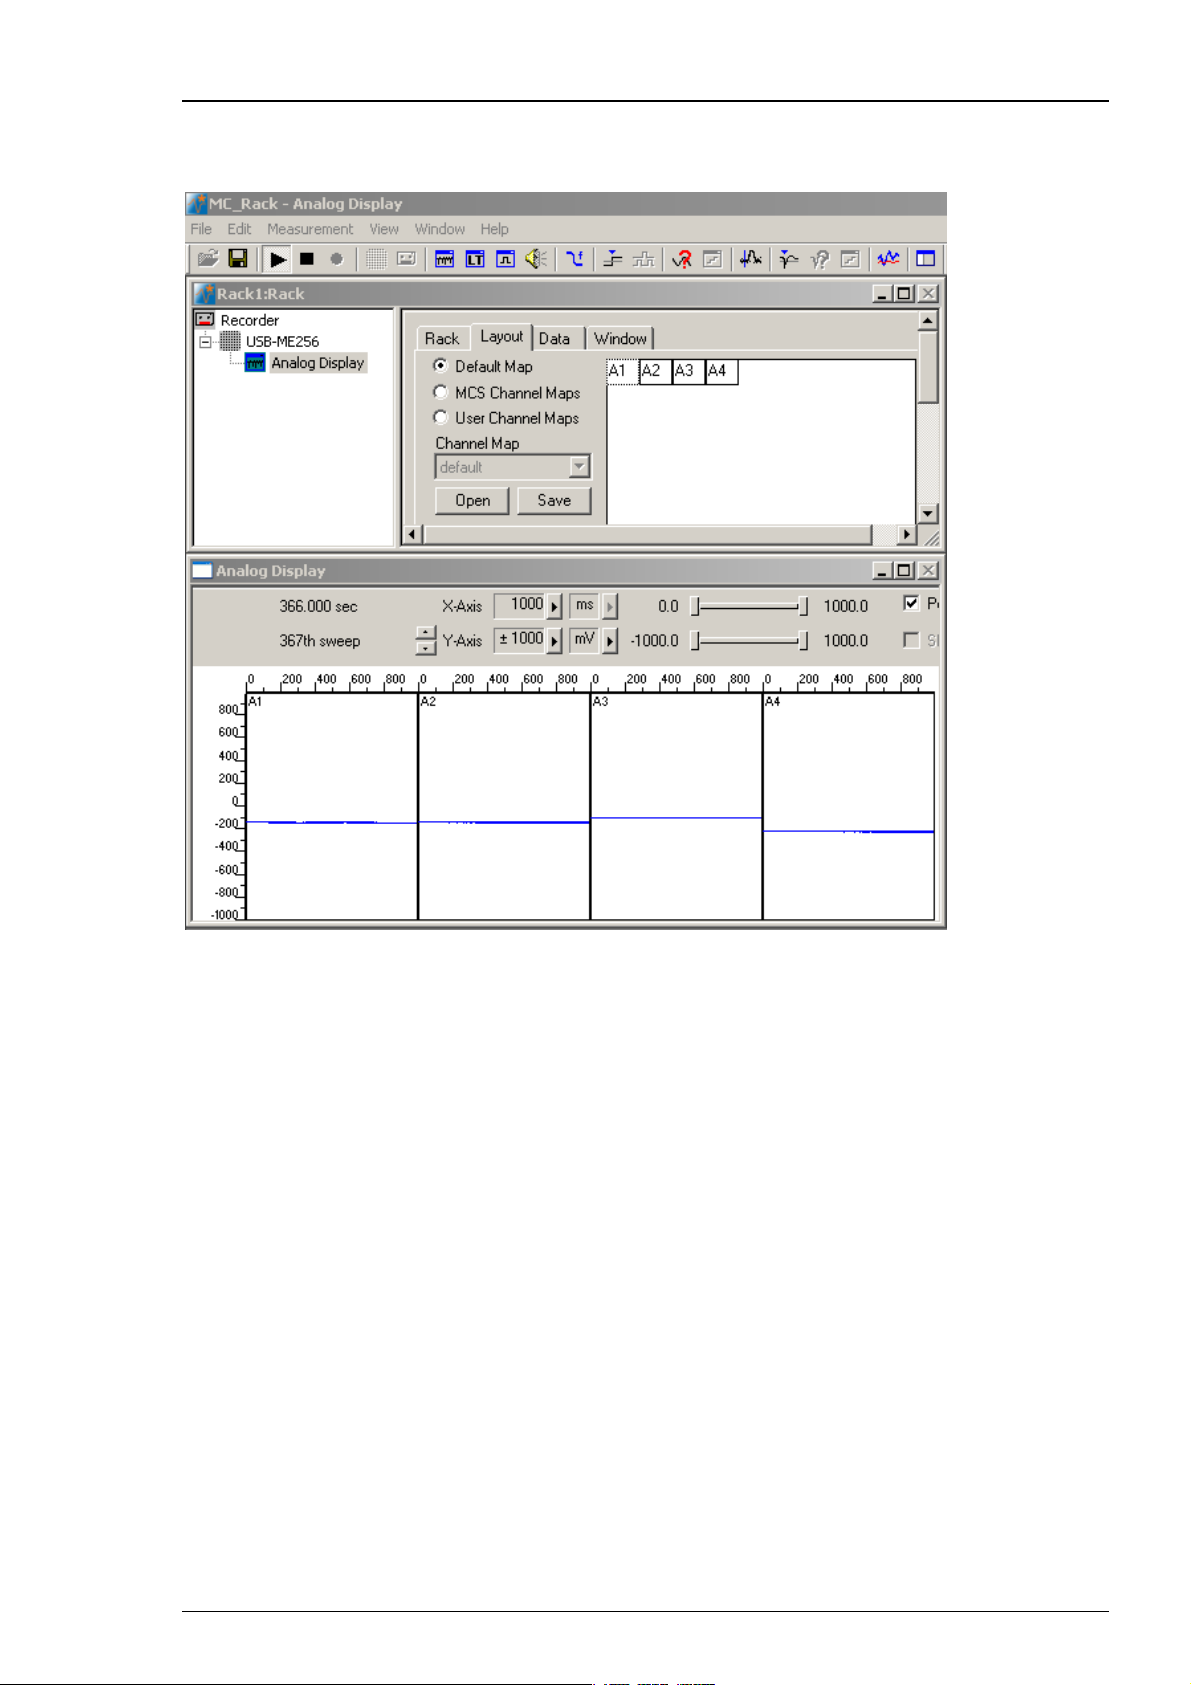The image size is (1191, 1685).
Task: Click the electrode grid toolbar icon
Action: click(376, 259)
